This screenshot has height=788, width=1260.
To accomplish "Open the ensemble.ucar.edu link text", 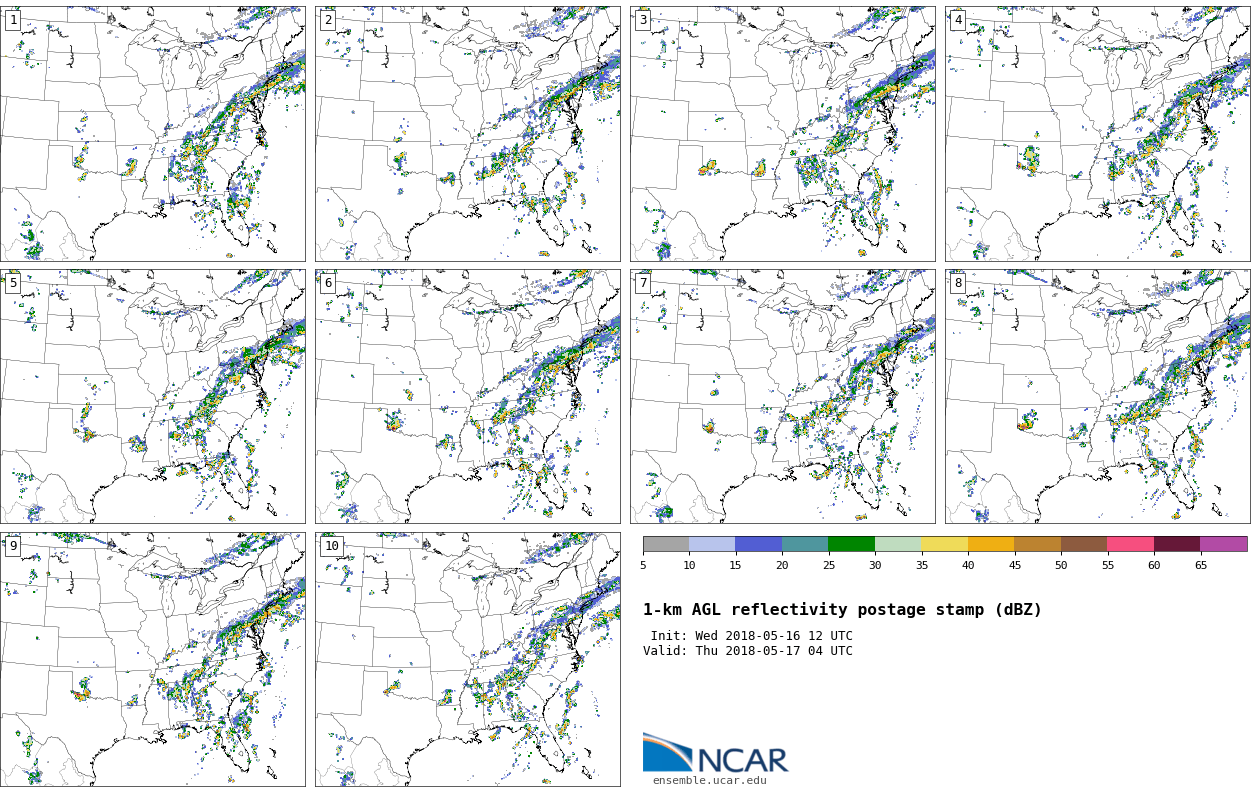I will (x=709, y=781).
